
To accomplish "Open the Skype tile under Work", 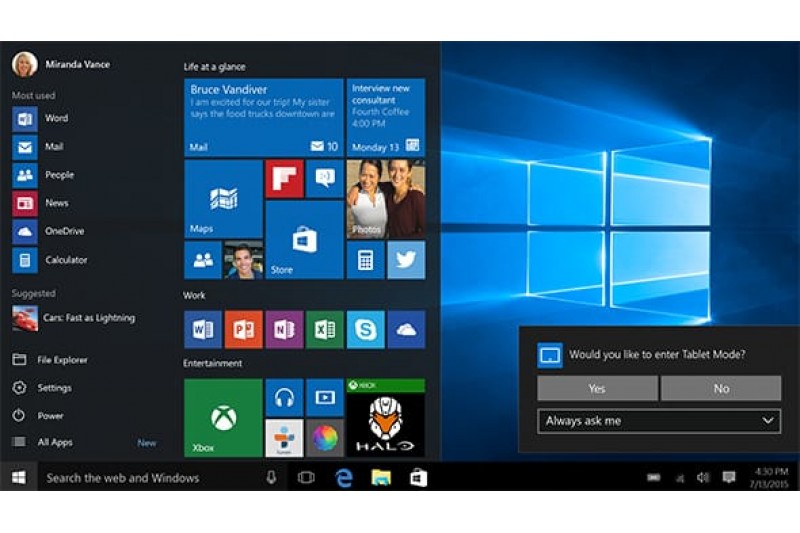I will 365,329.
